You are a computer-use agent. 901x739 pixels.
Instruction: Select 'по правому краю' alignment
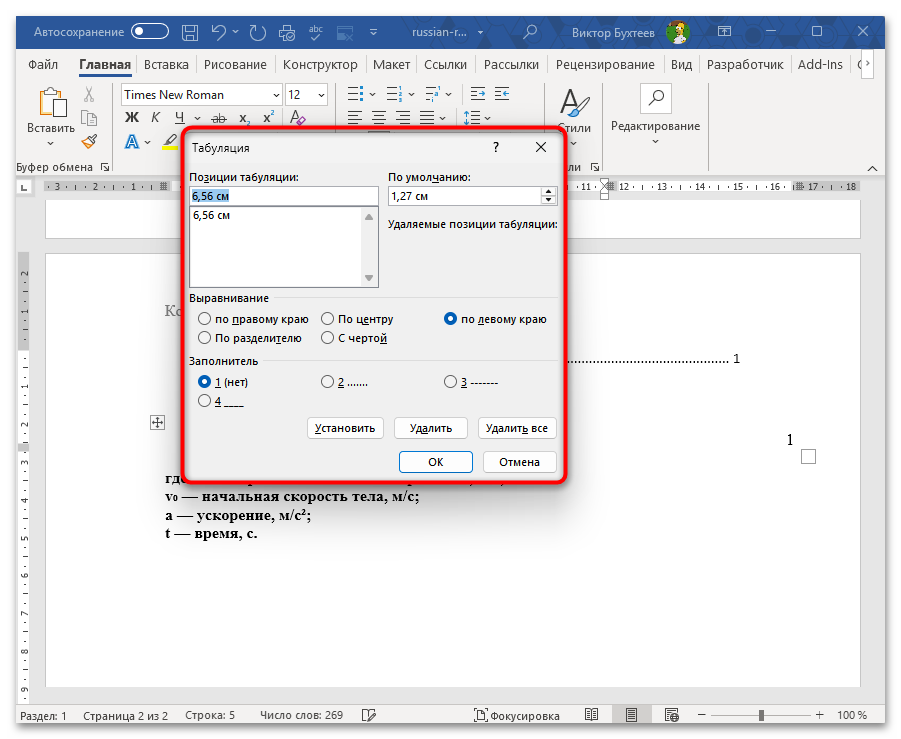(x=253, y=319)
